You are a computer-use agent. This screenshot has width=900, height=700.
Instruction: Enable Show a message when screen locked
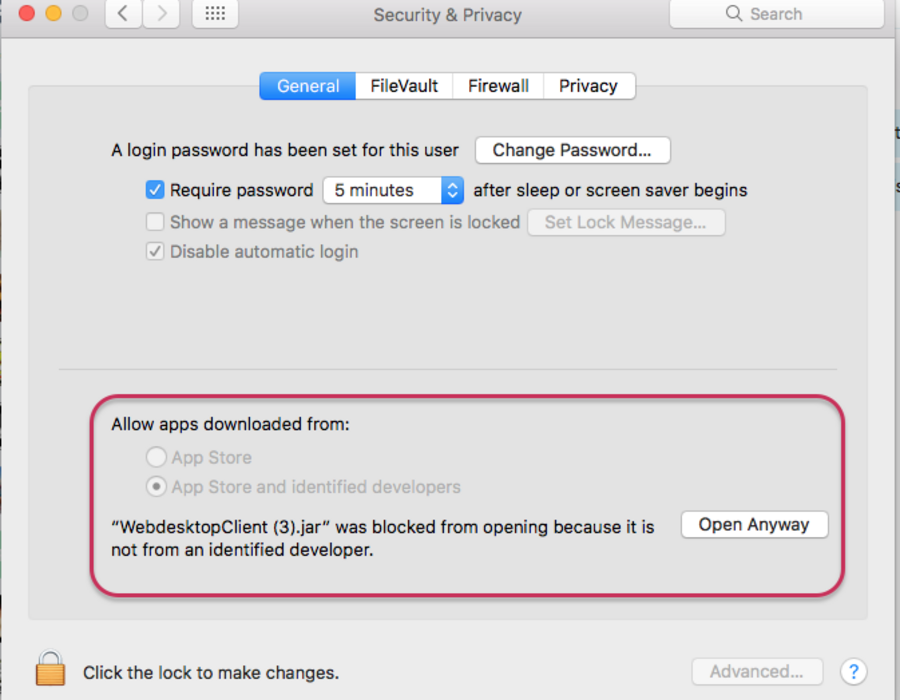(155, 222)
